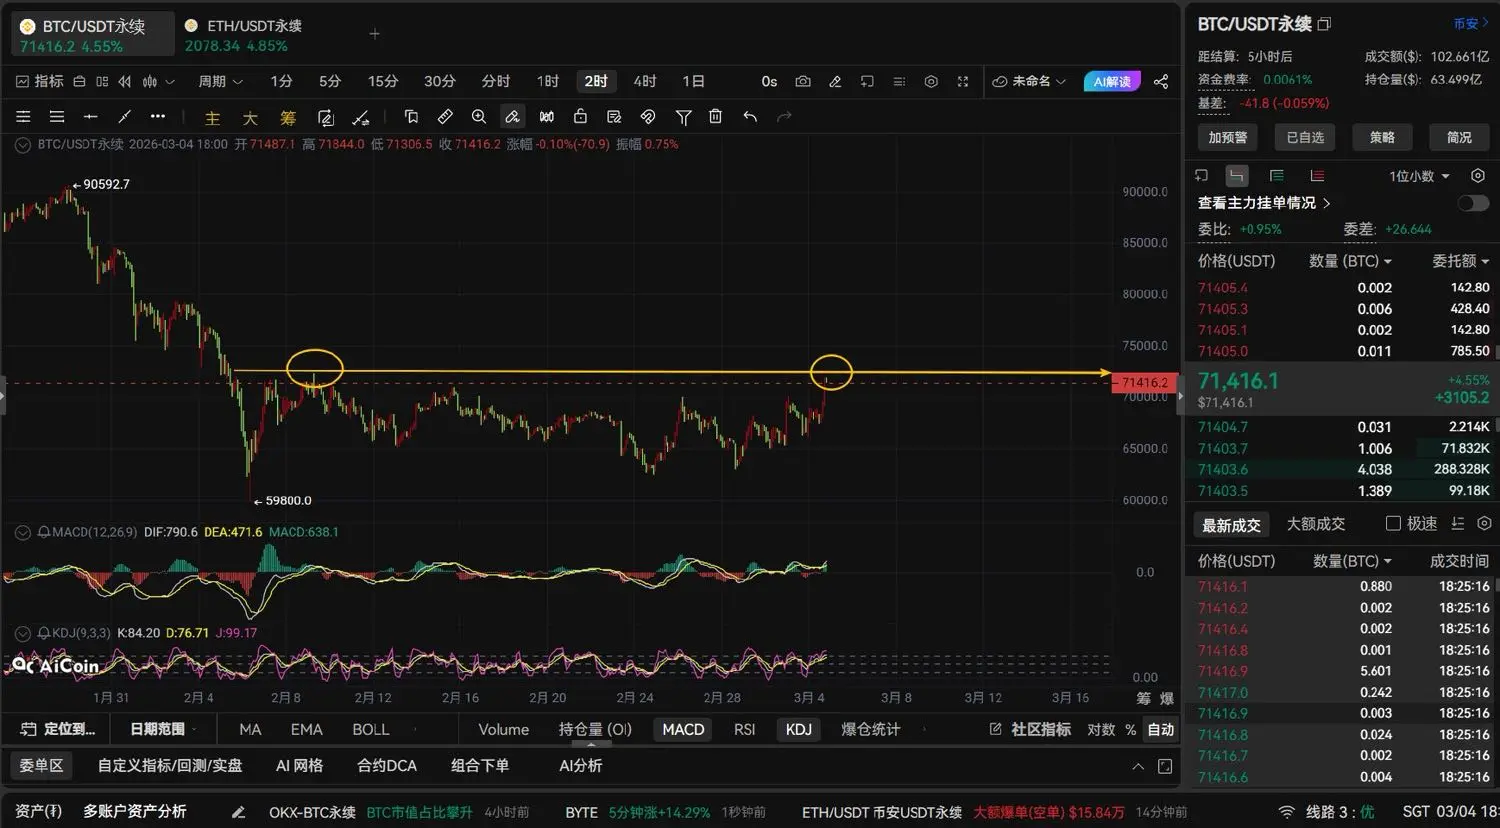1500x828 pixels.
Task: Open the magnifier zoom tool
Action: click(x=479, y=117)
